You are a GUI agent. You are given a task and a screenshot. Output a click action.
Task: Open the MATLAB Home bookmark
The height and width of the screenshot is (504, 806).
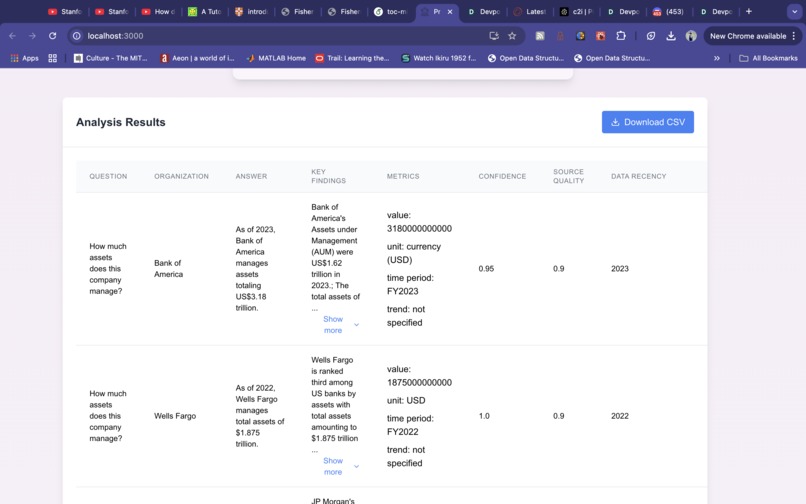pos(276,58)
